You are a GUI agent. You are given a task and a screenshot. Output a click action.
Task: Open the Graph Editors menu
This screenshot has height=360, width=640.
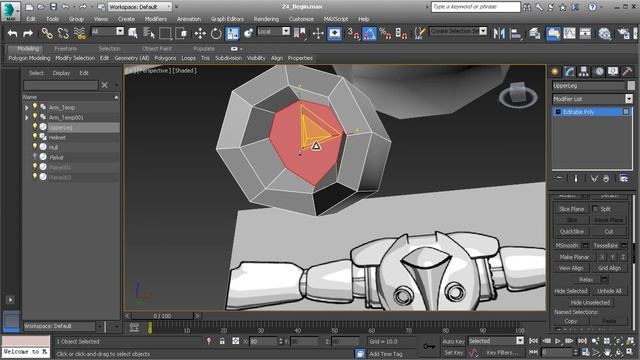[227, 19]
